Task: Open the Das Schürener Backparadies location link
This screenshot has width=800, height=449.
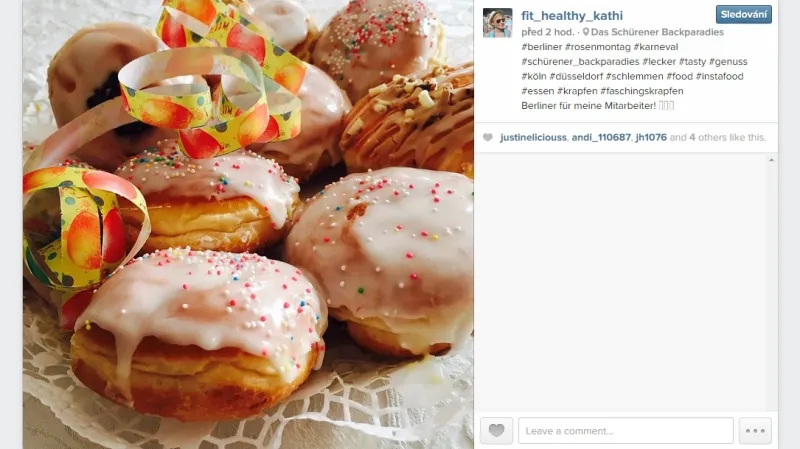Action: click(x=657, y=32)
